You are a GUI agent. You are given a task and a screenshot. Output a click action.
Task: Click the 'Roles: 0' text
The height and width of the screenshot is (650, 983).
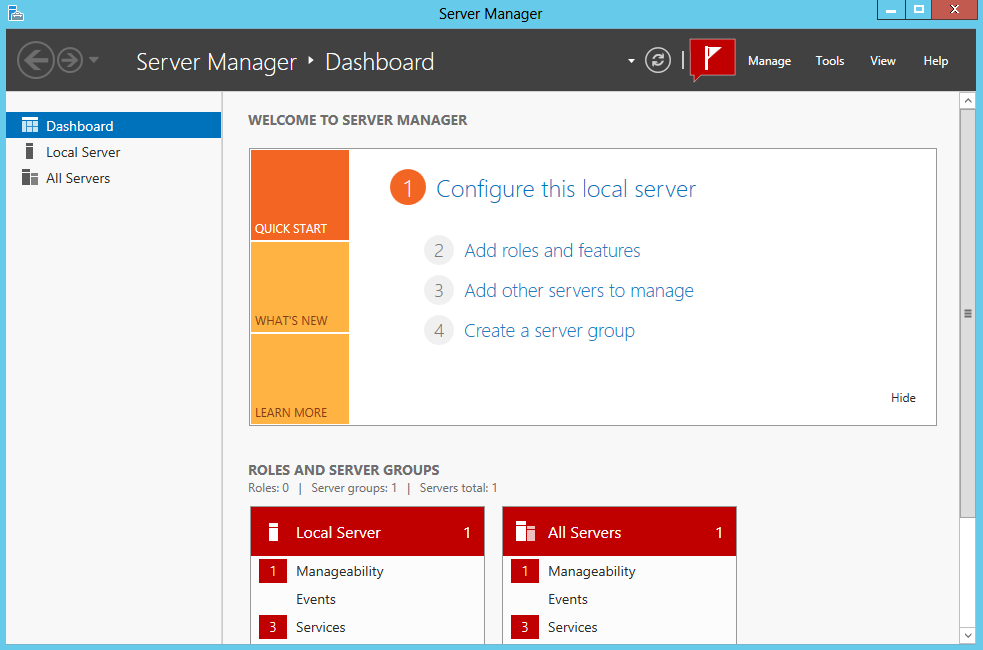point(268,488)
